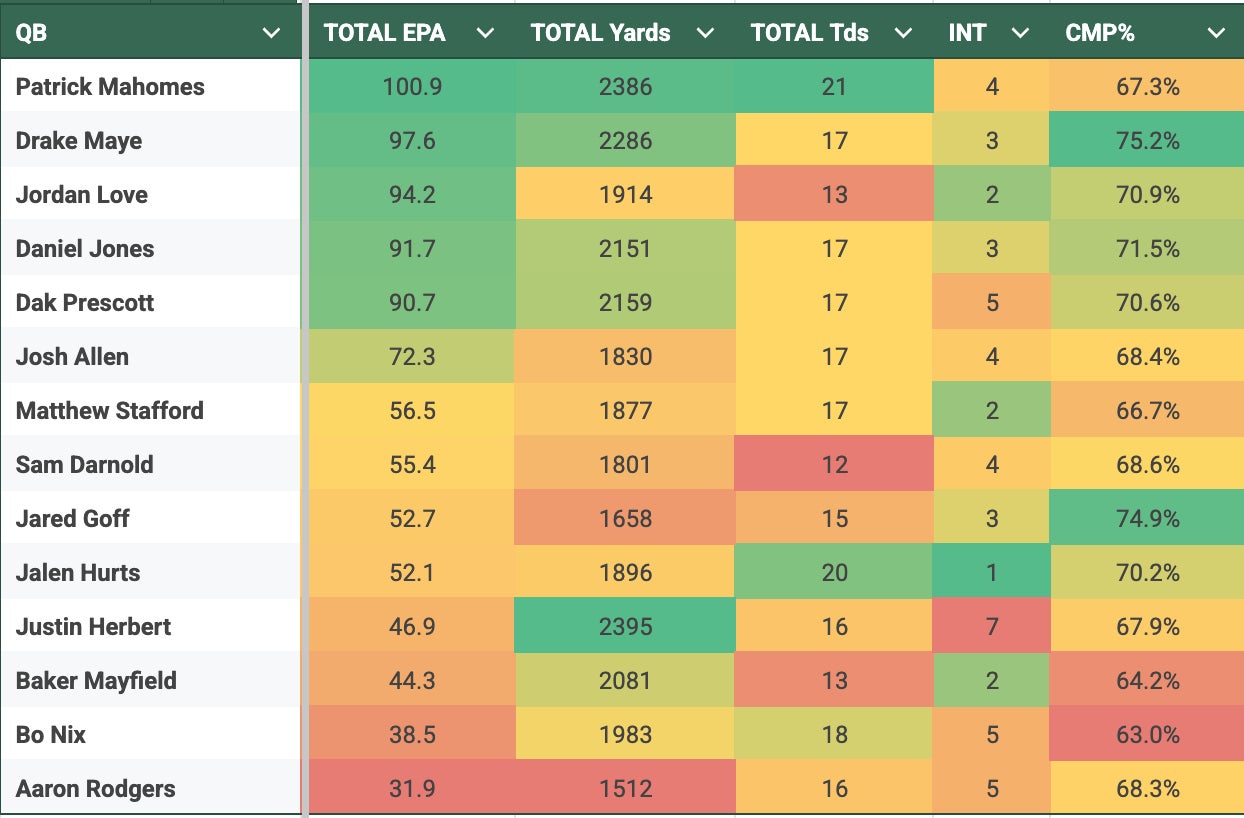This screenshot has width=1244, height=818.
Task: Expand the CMP% column filter chevron
Action: 1216,33
